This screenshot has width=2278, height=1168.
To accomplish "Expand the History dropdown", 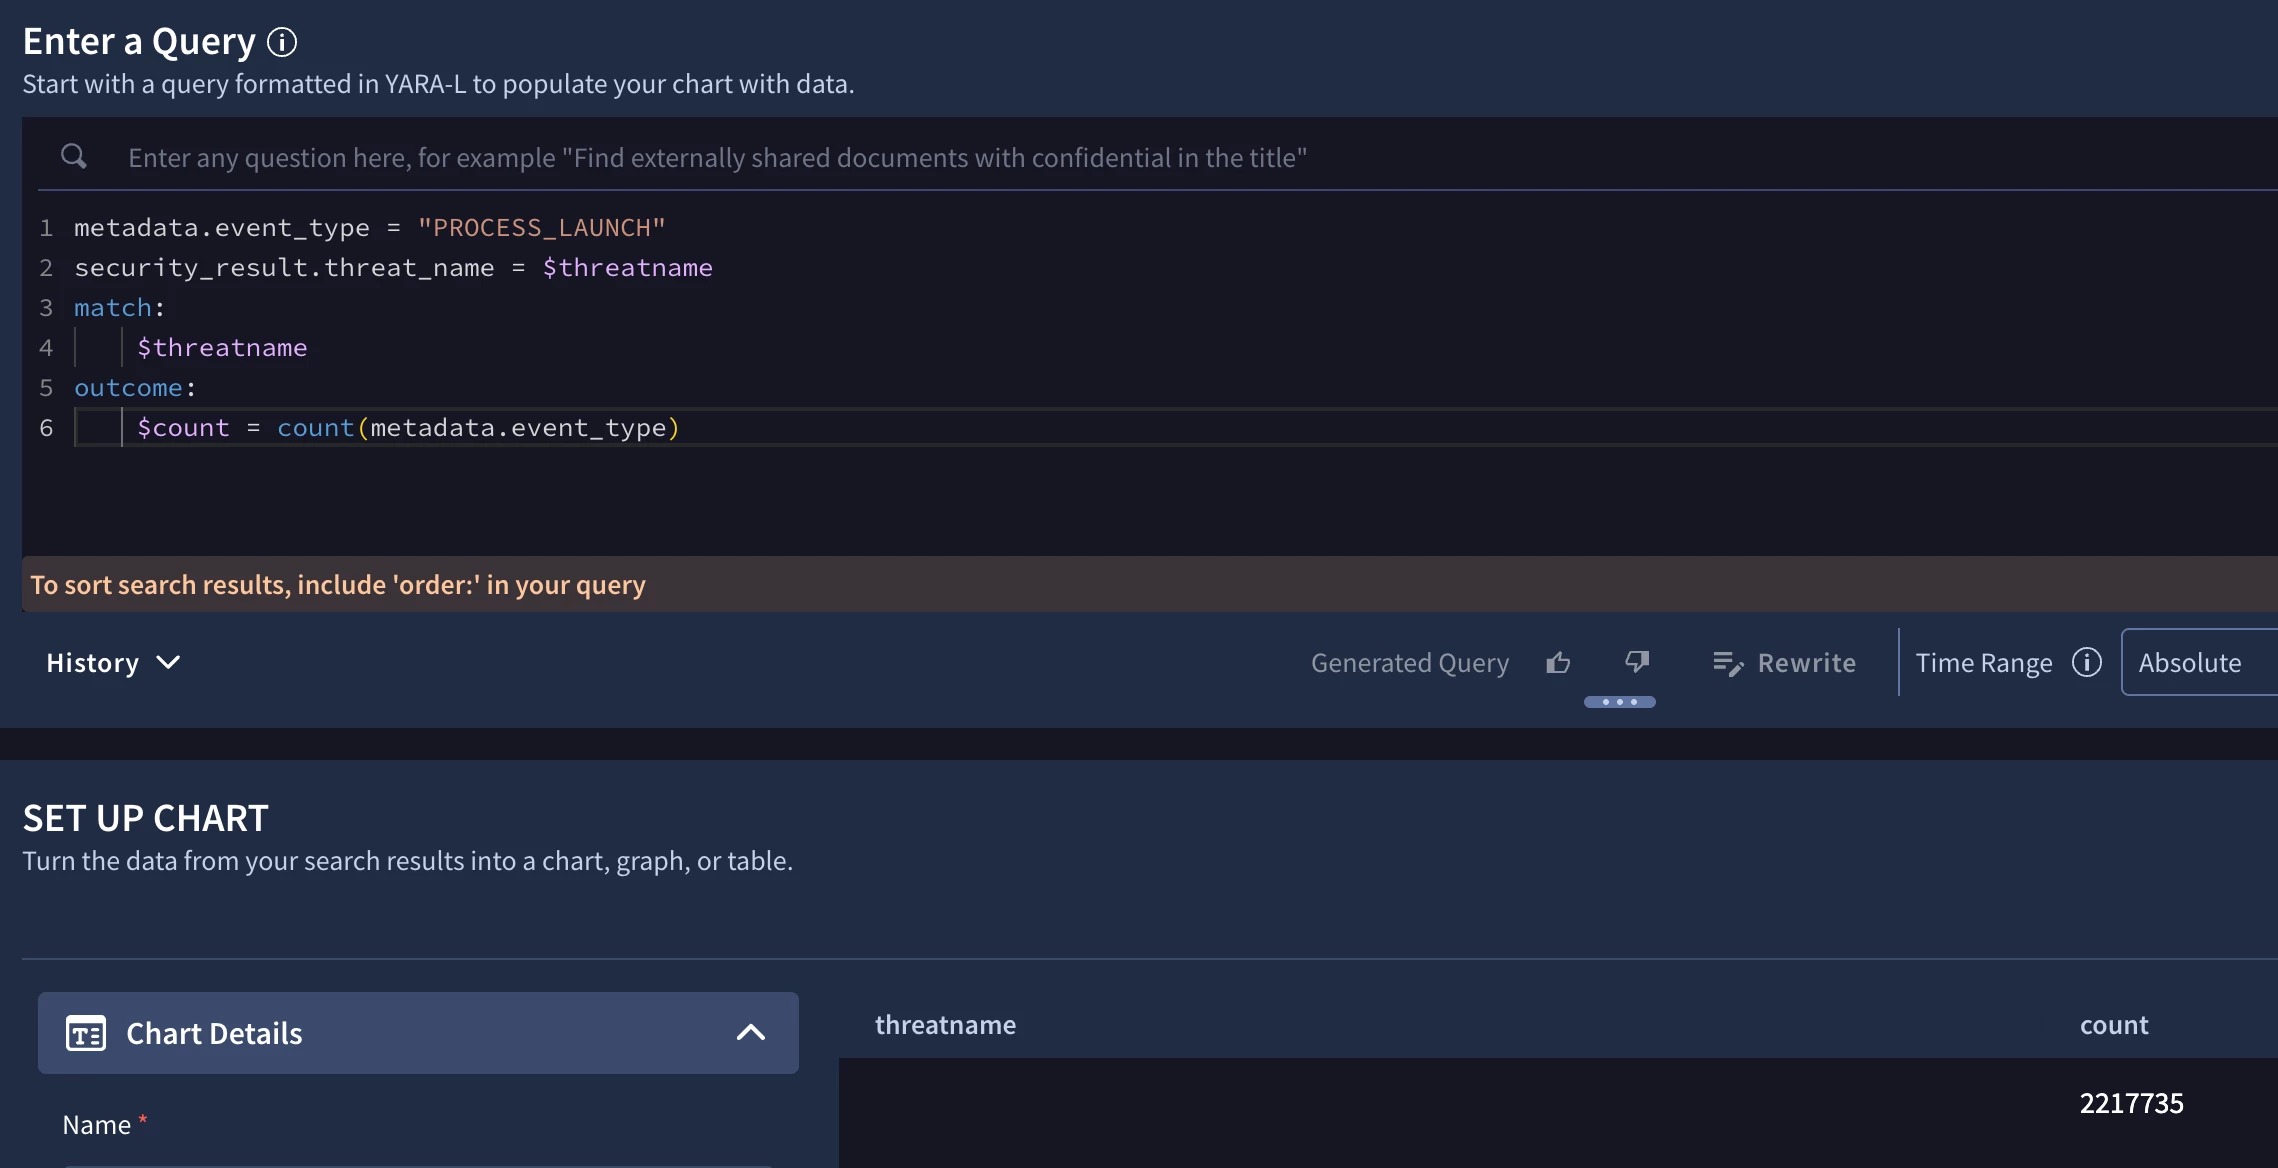I will (113, 663).
